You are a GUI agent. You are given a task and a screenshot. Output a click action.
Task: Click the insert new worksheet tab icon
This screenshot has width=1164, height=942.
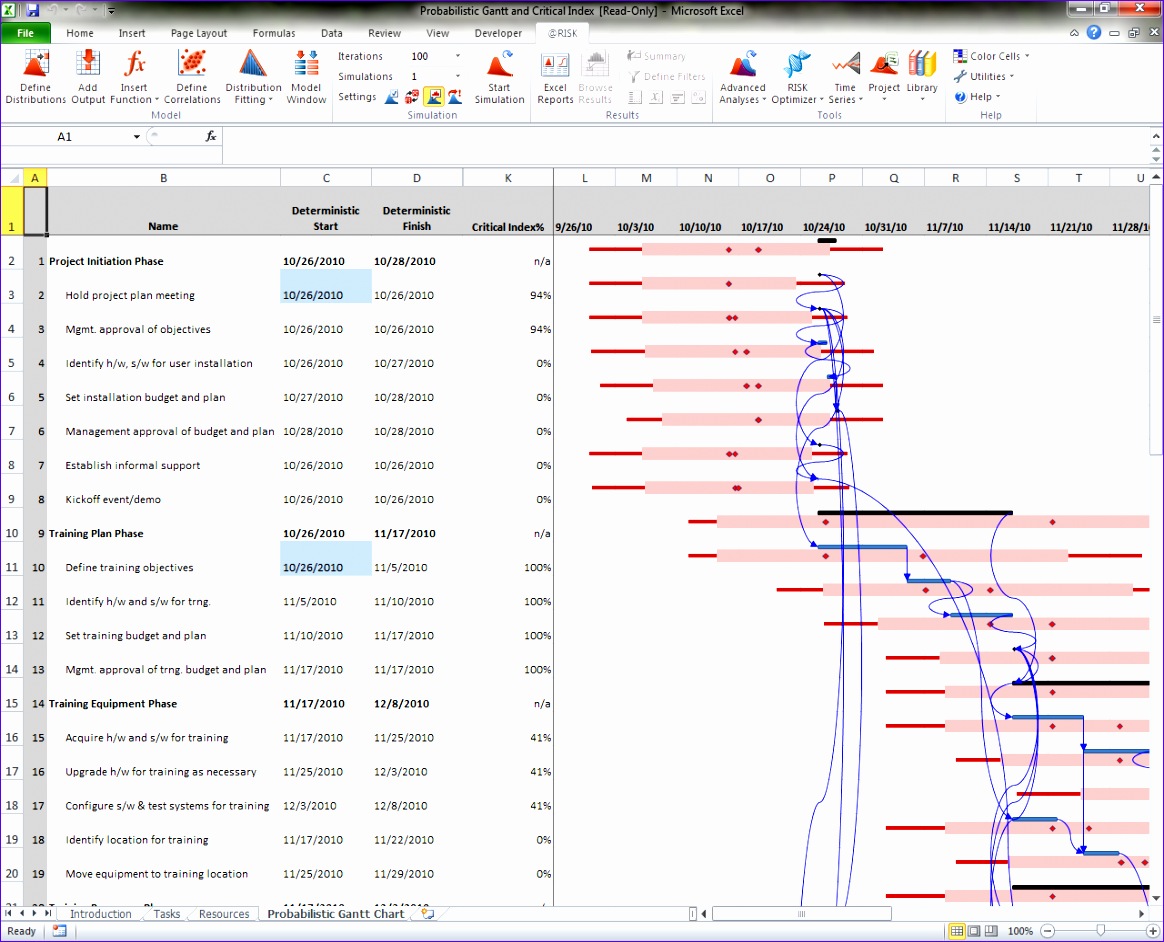(x=428, y=914)
